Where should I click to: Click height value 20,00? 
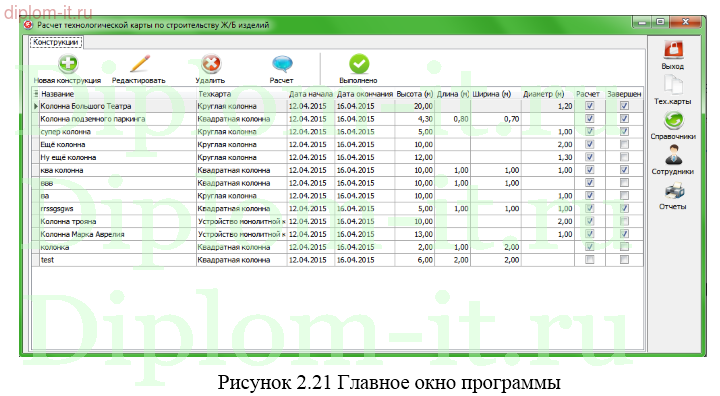tap(423, 106)
